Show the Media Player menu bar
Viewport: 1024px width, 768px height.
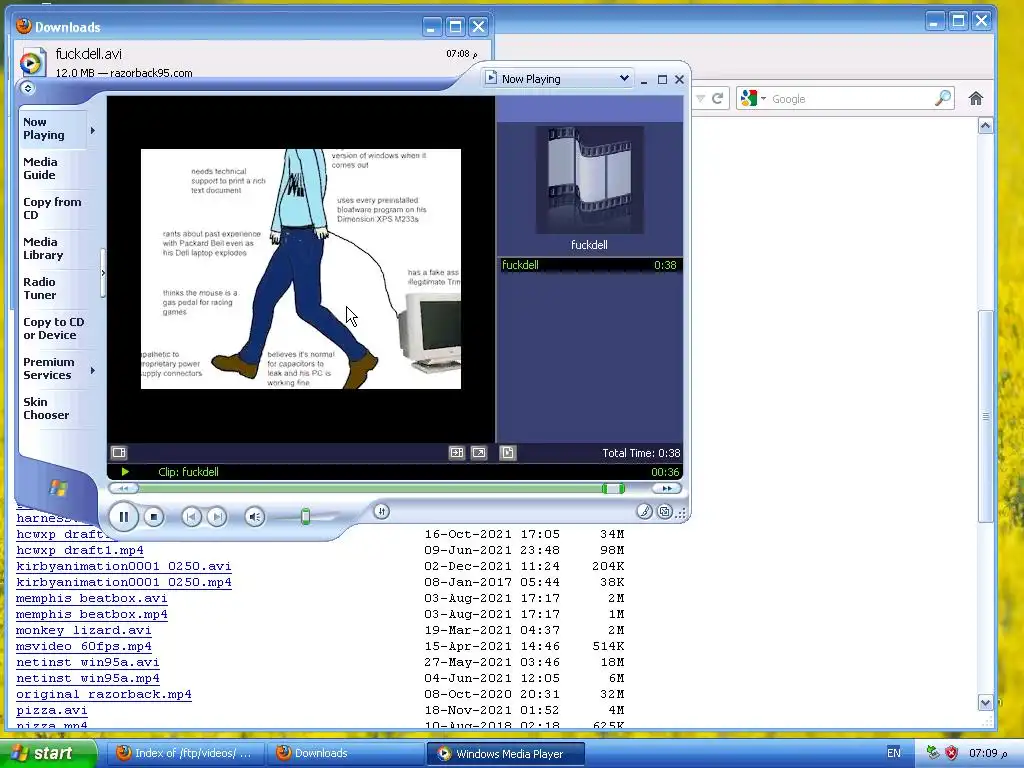point(27,88)
